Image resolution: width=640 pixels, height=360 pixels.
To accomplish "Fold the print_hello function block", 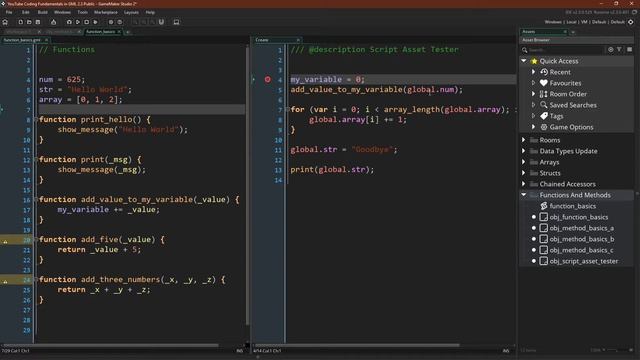I will click(x=36, y=120).
